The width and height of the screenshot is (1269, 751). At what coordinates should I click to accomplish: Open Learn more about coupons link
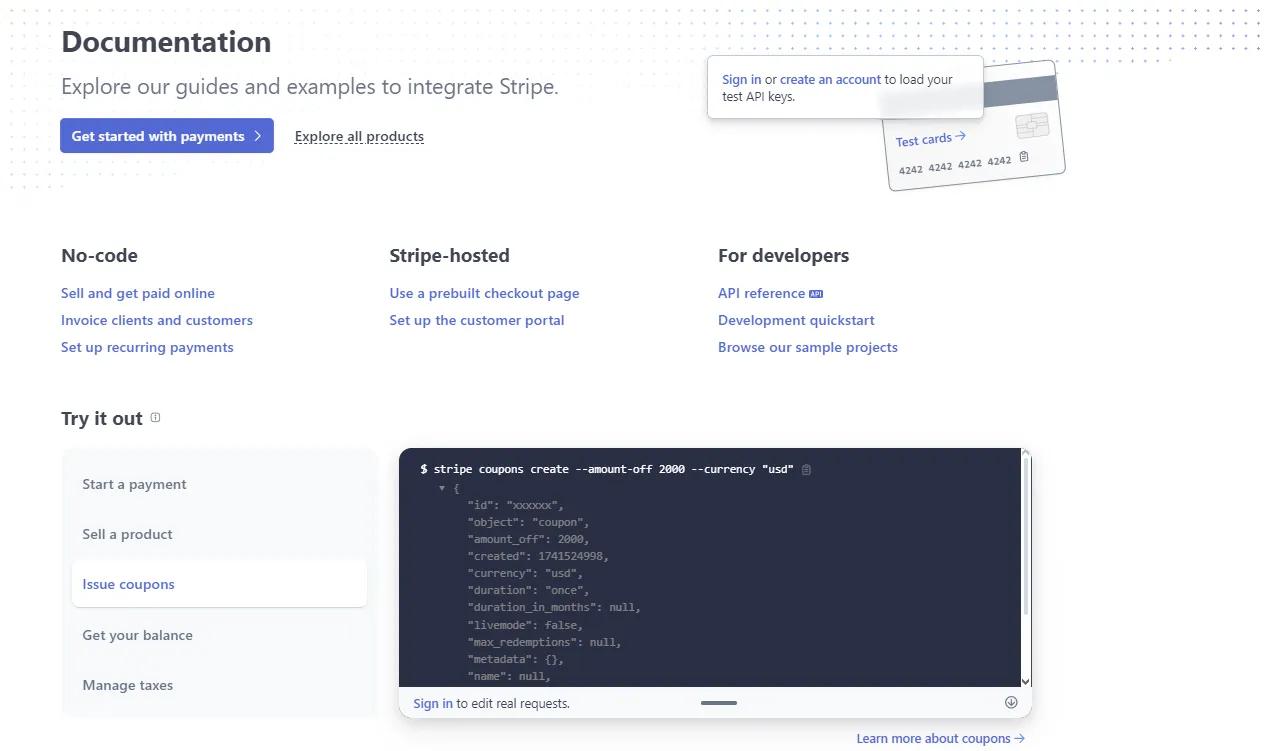[x=940, y=738]
